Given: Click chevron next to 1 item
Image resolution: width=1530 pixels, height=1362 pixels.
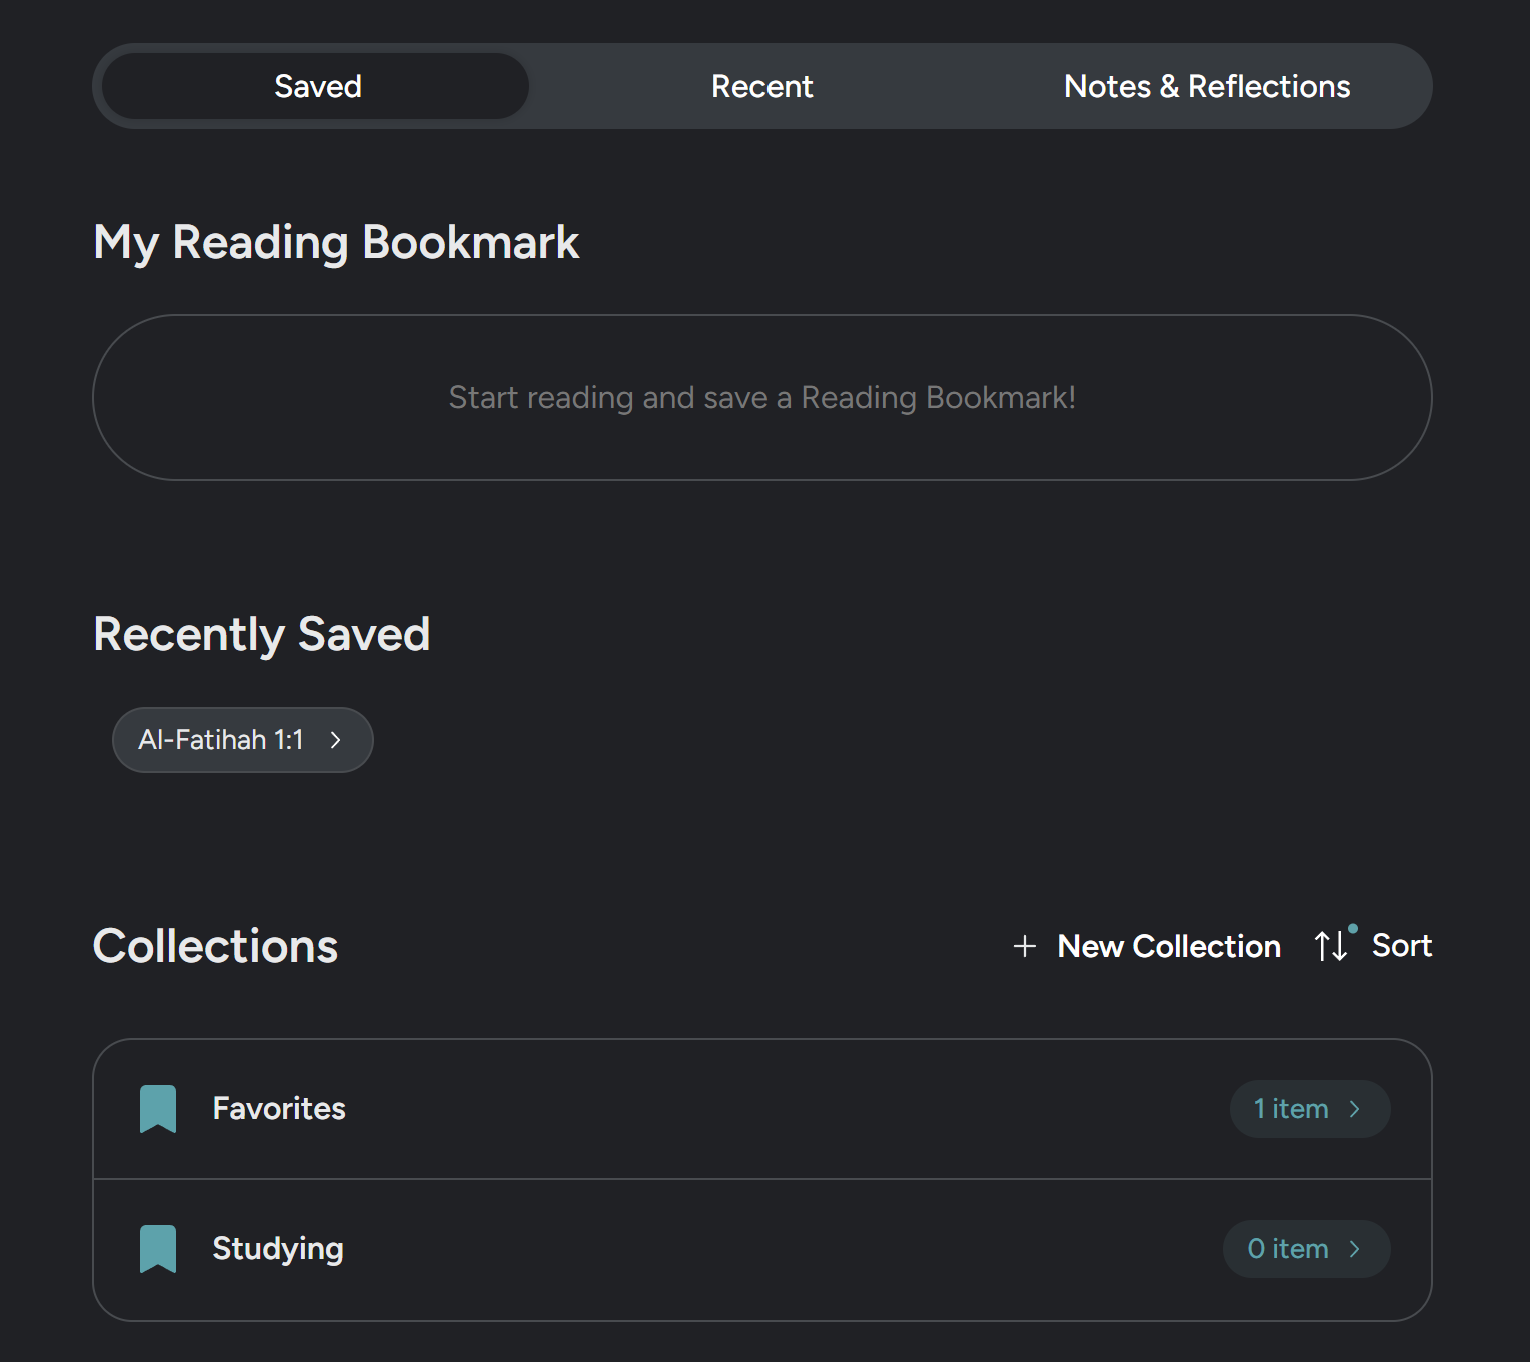Looking at the screenshot, I should click(1355, 1109).
